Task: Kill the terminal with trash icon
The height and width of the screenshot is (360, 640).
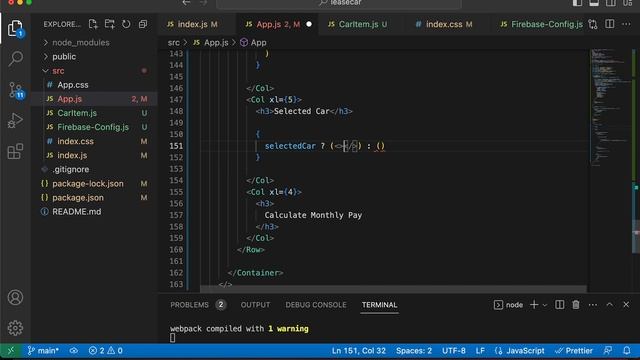Action: click(x=576, y=304)
